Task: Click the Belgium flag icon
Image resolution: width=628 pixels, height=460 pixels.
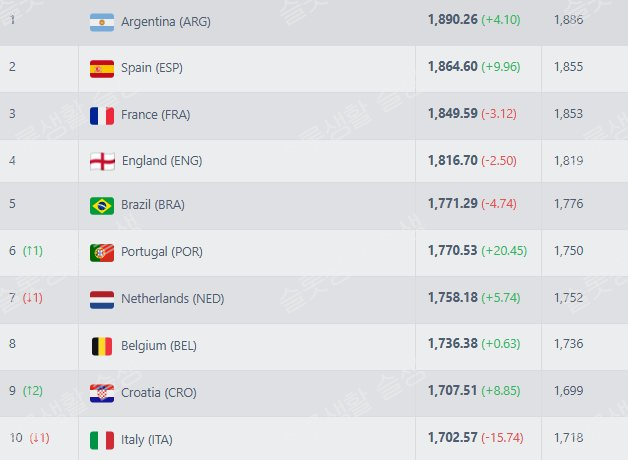Action: pos(102,346)
